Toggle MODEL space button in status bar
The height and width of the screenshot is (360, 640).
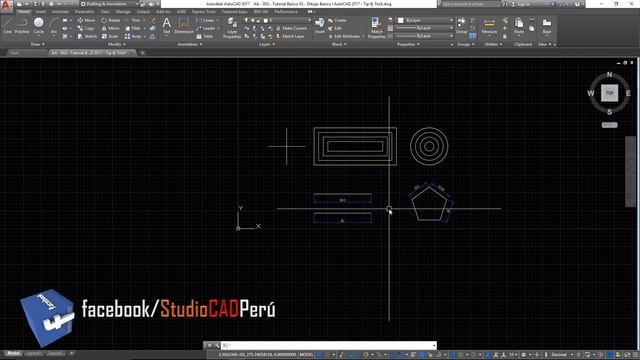pos(306,355)
